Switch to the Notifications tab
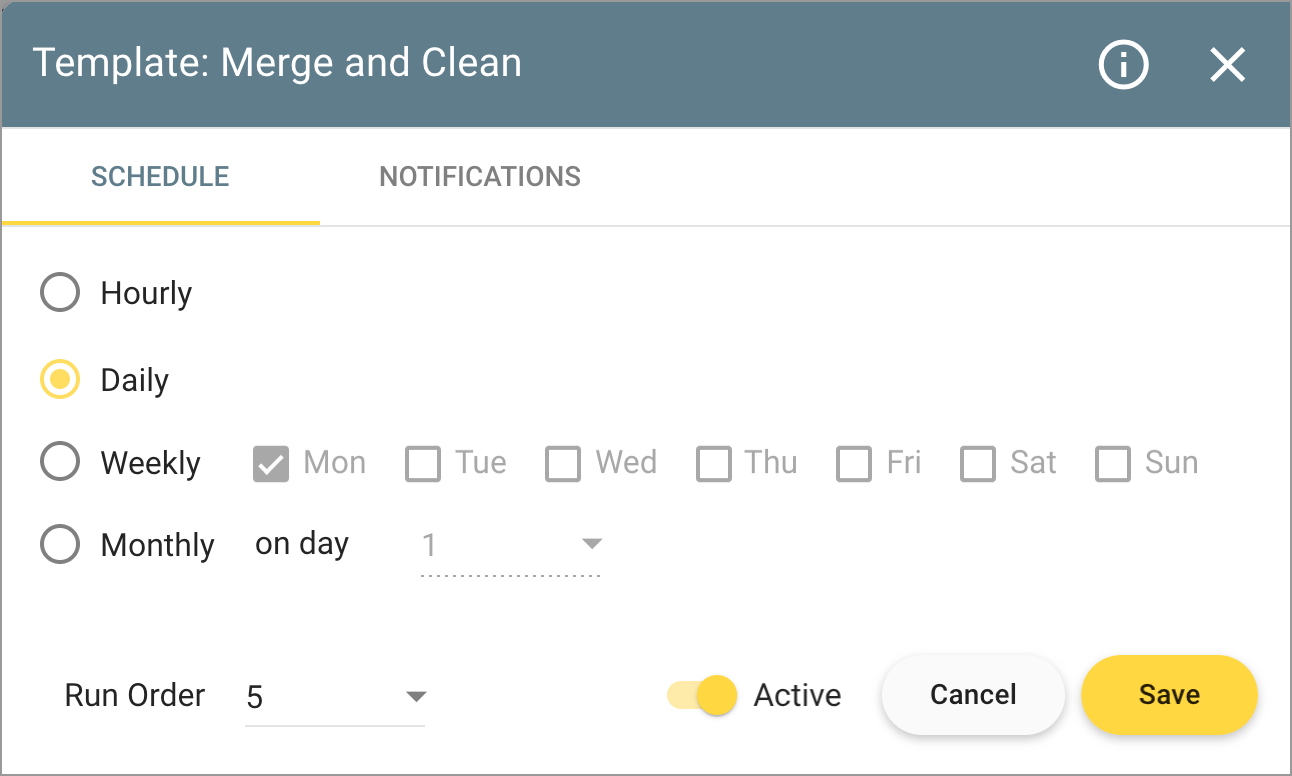This screenshot has height=776, width=1292. pos(480,177)
